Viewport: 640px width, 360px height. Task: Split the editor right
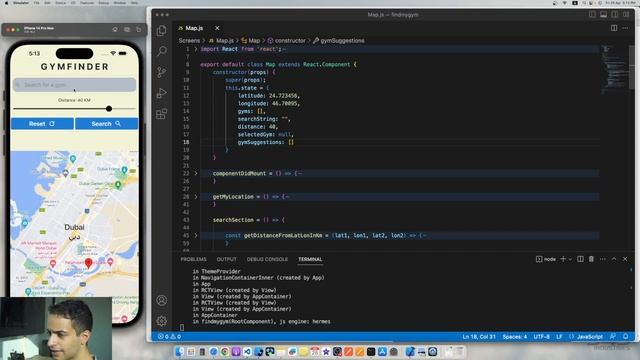[x=614, y=28]
